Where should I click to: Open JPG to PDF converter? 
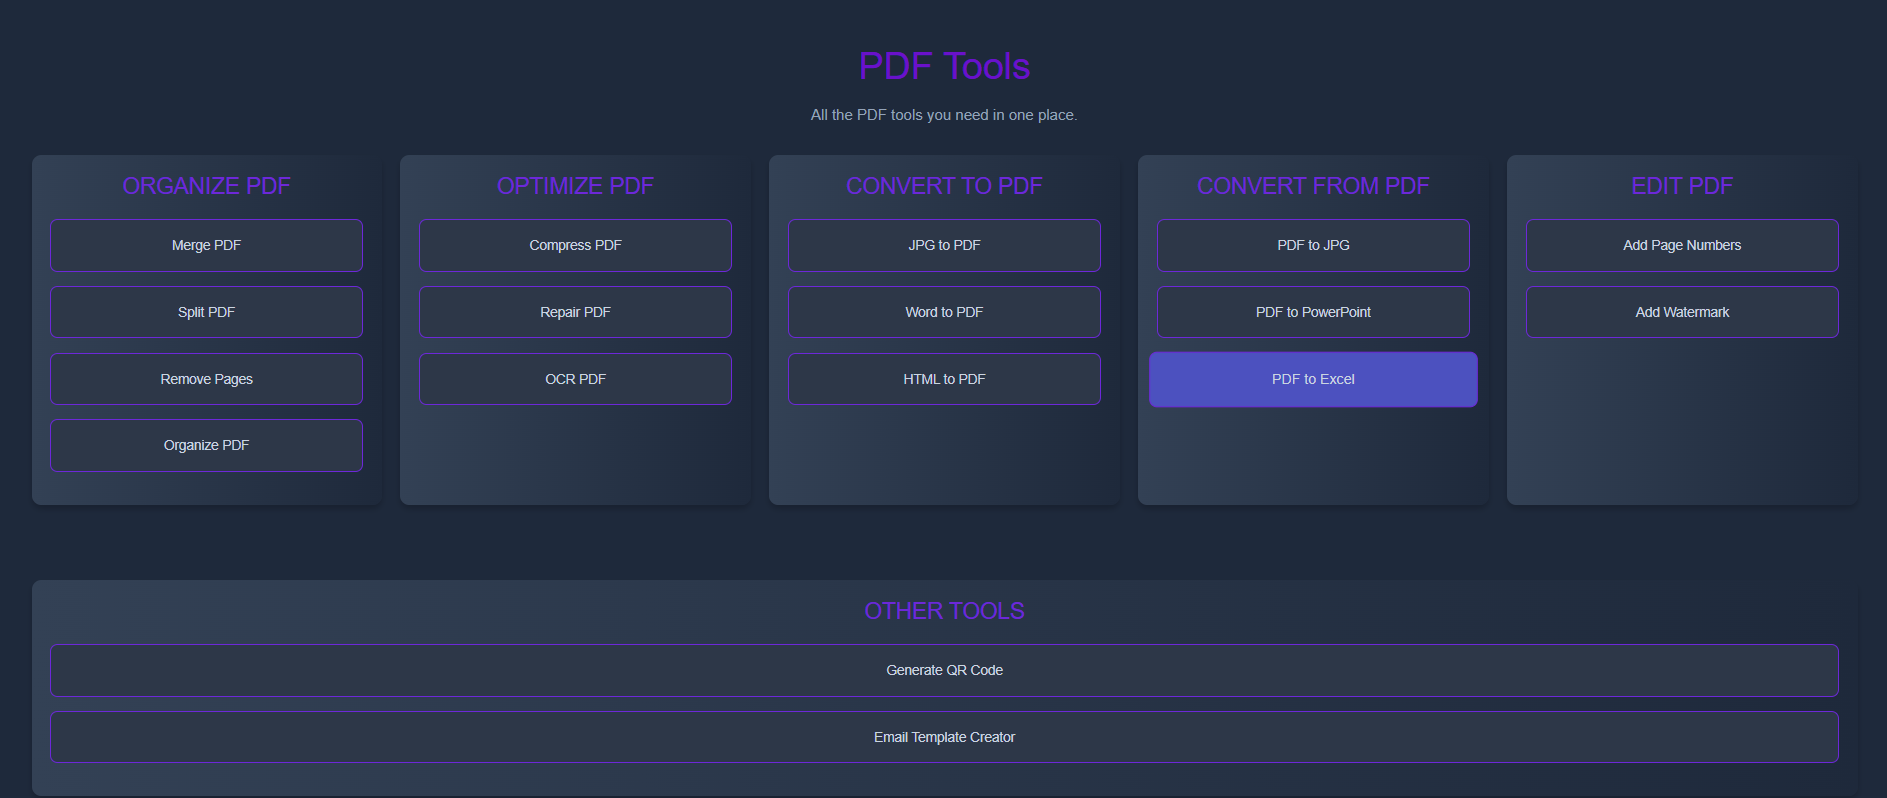(944, 245)
